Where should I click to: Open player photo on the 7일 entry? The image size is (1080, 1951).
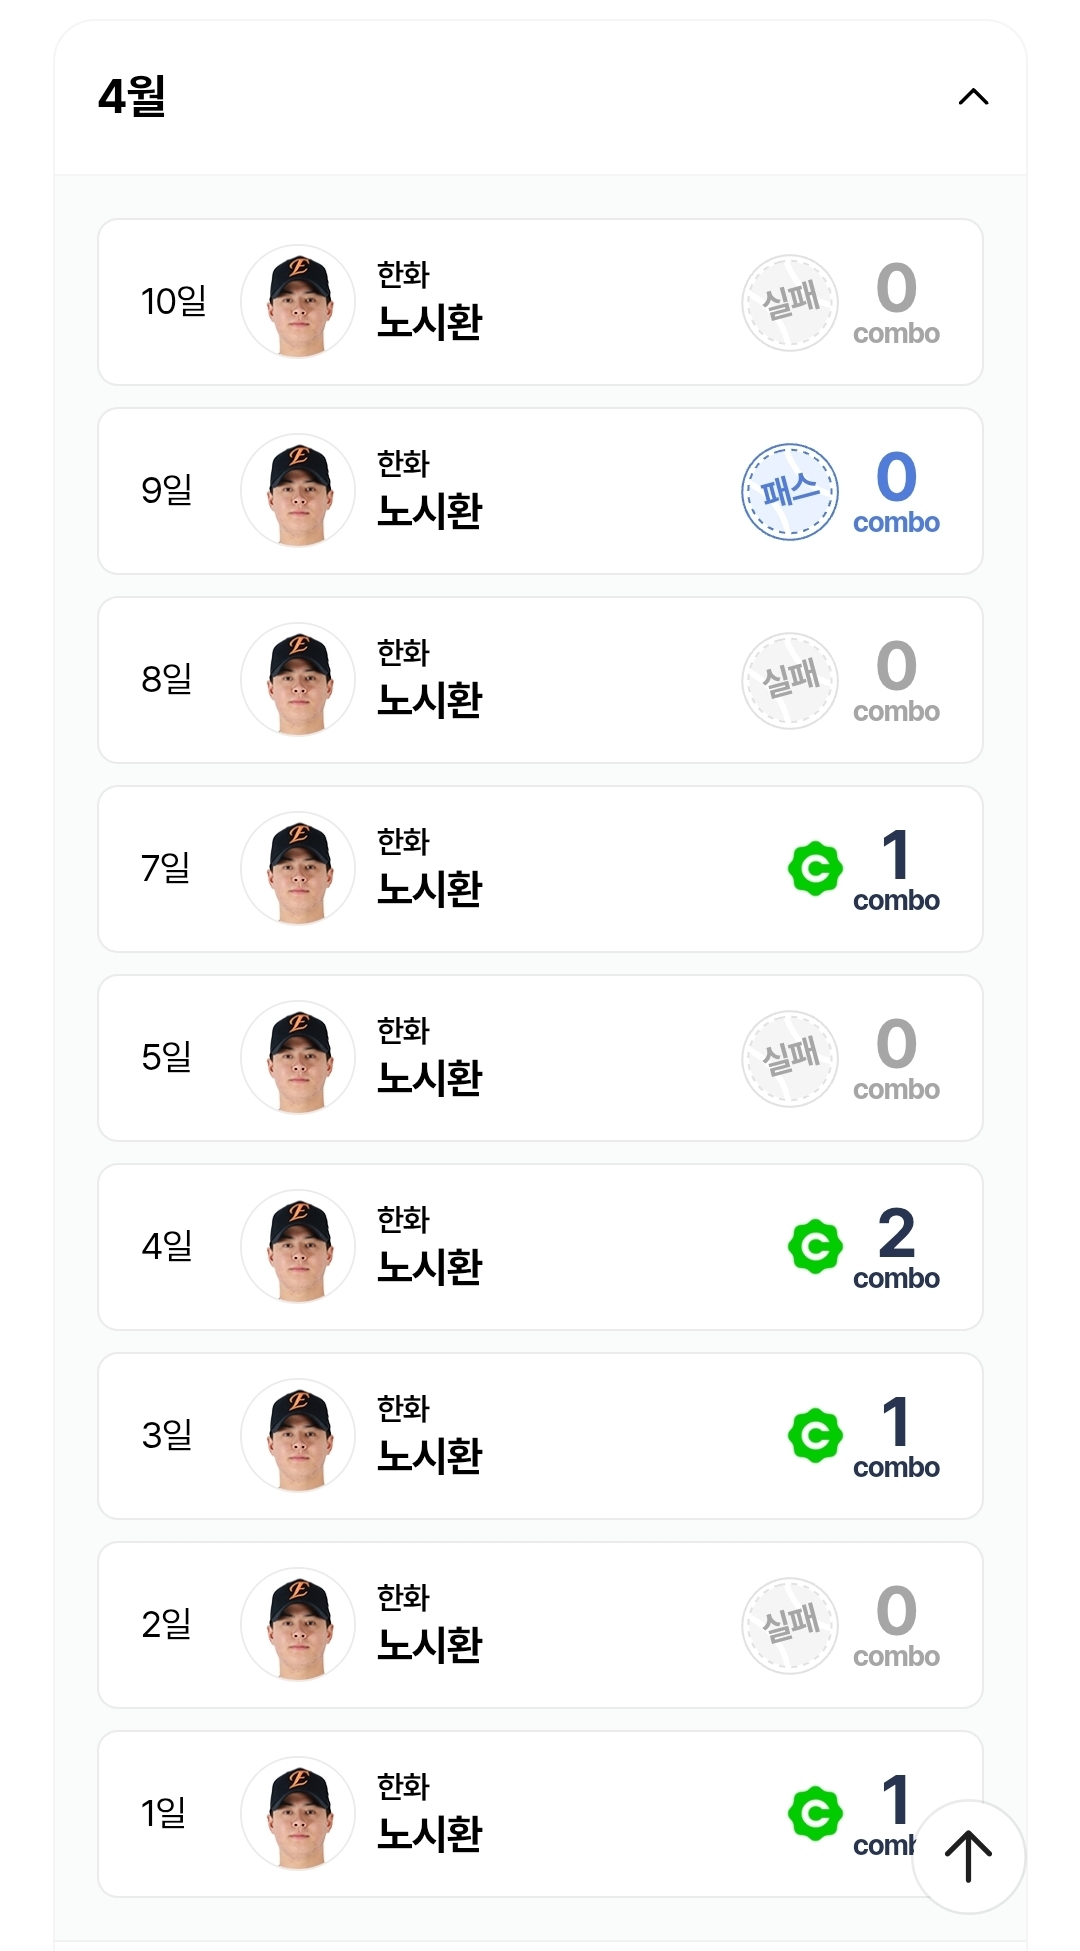click(x=298, y=869)
